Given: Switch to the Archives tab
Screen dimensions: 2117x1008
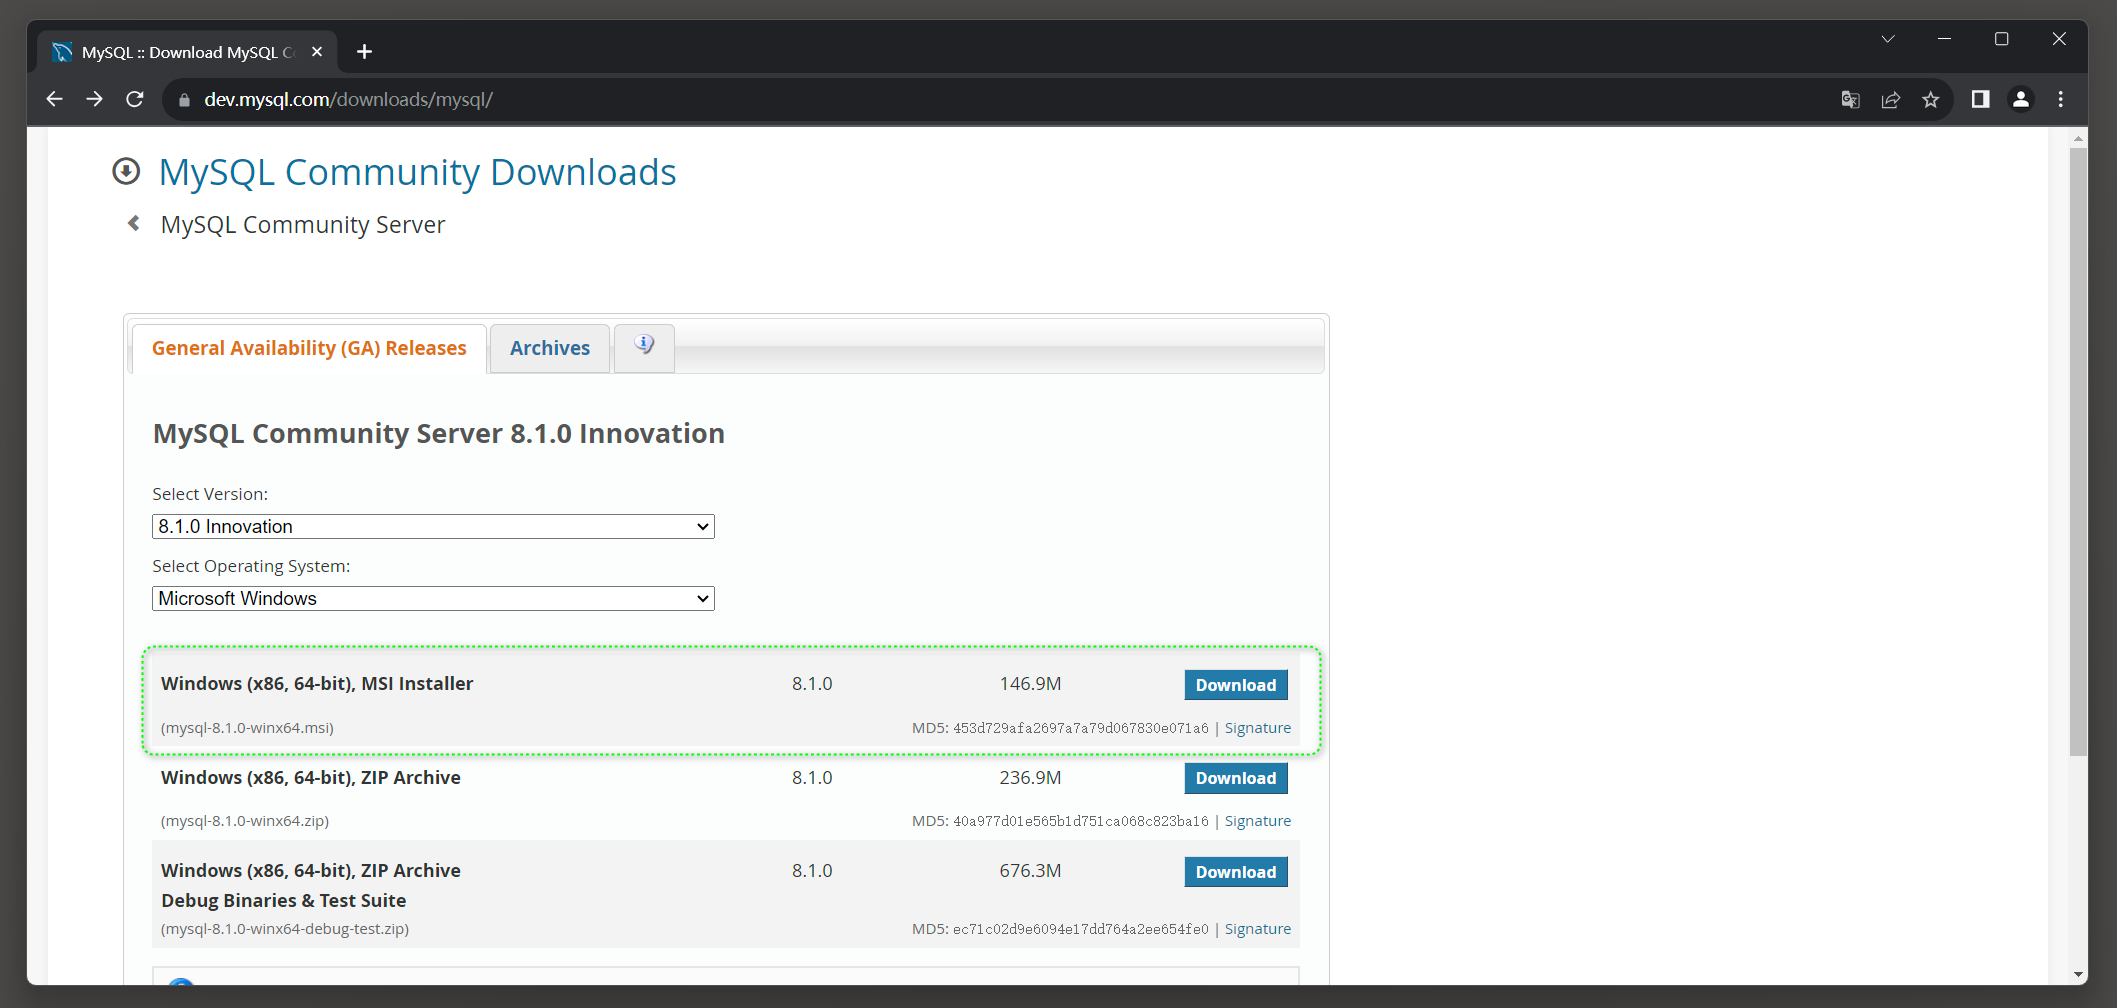Looking at the screenshot, I should point(550,348).
